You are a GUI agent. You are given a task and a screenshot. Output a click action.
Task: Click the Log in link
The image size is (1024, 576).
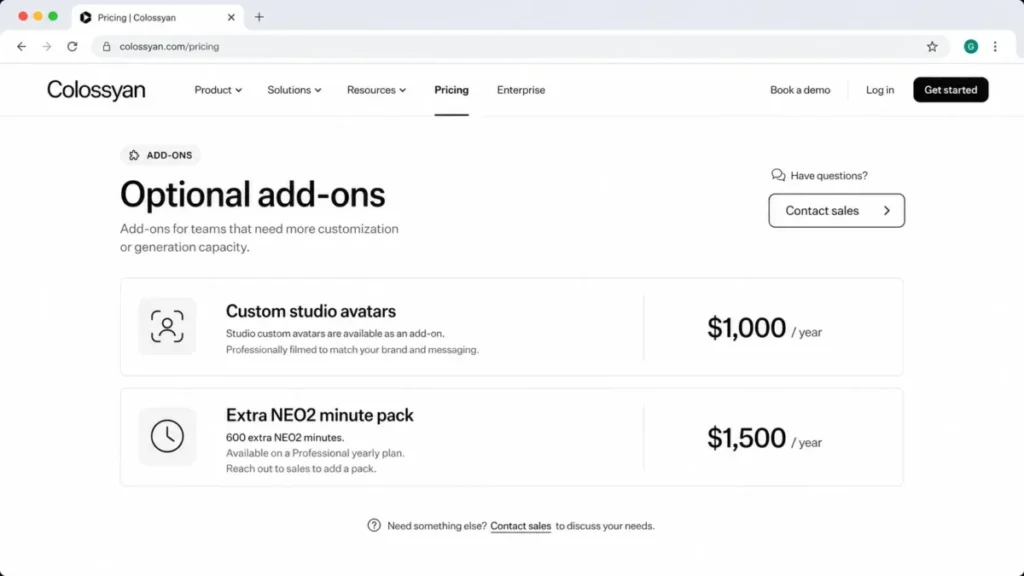tap(880, 90)
